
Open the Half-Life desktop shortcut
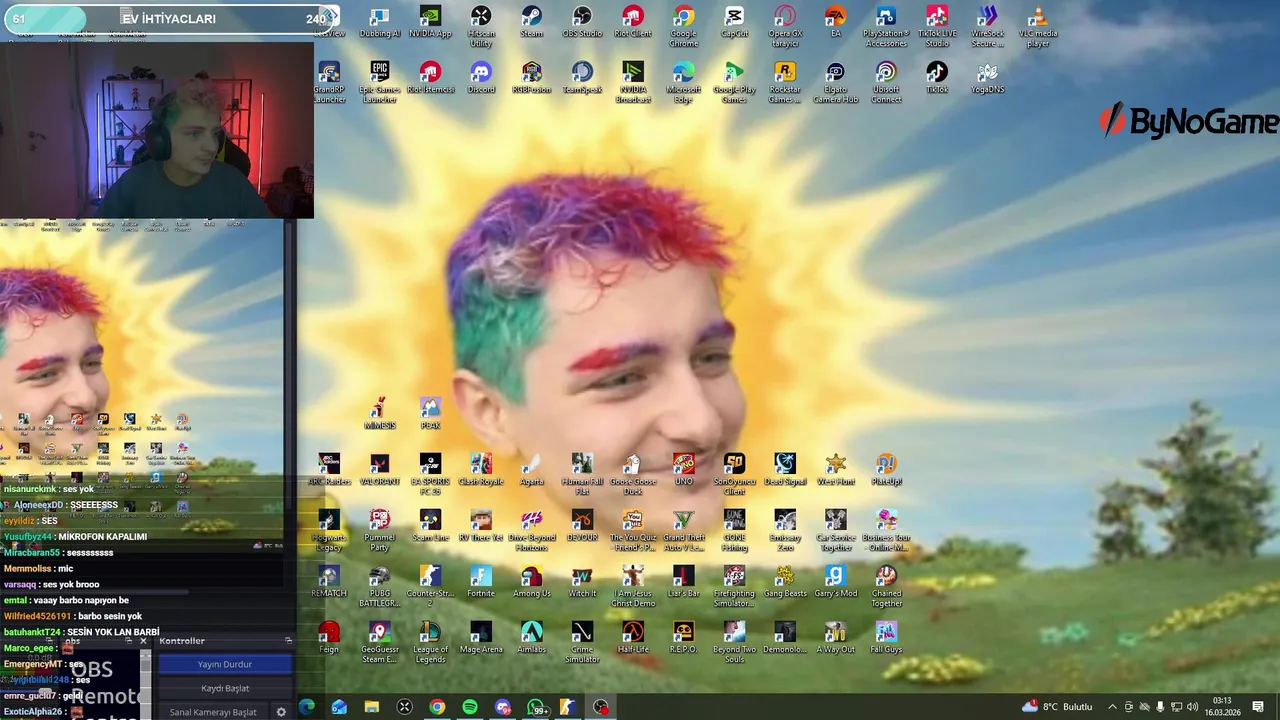(x=632, y=638)
